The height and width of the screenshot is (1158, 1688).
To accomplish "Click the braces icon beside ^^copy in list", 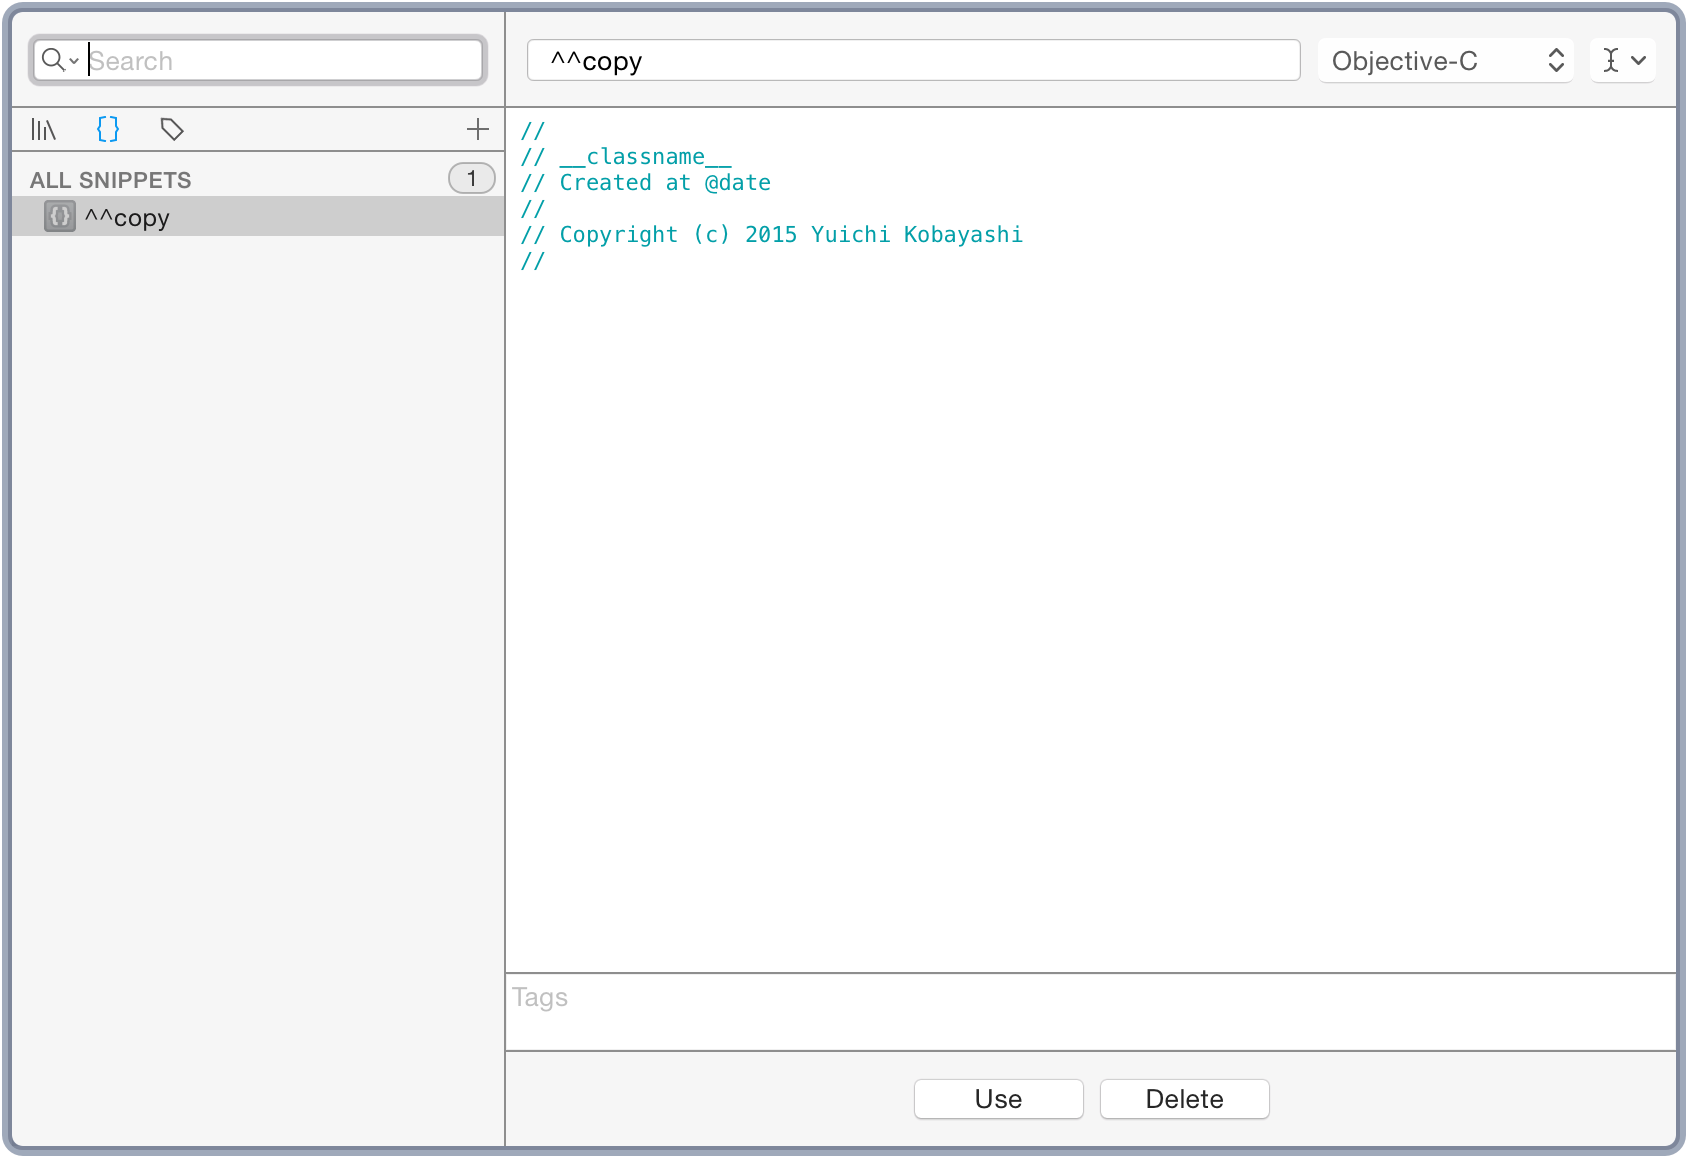I will tap(60, 217).
